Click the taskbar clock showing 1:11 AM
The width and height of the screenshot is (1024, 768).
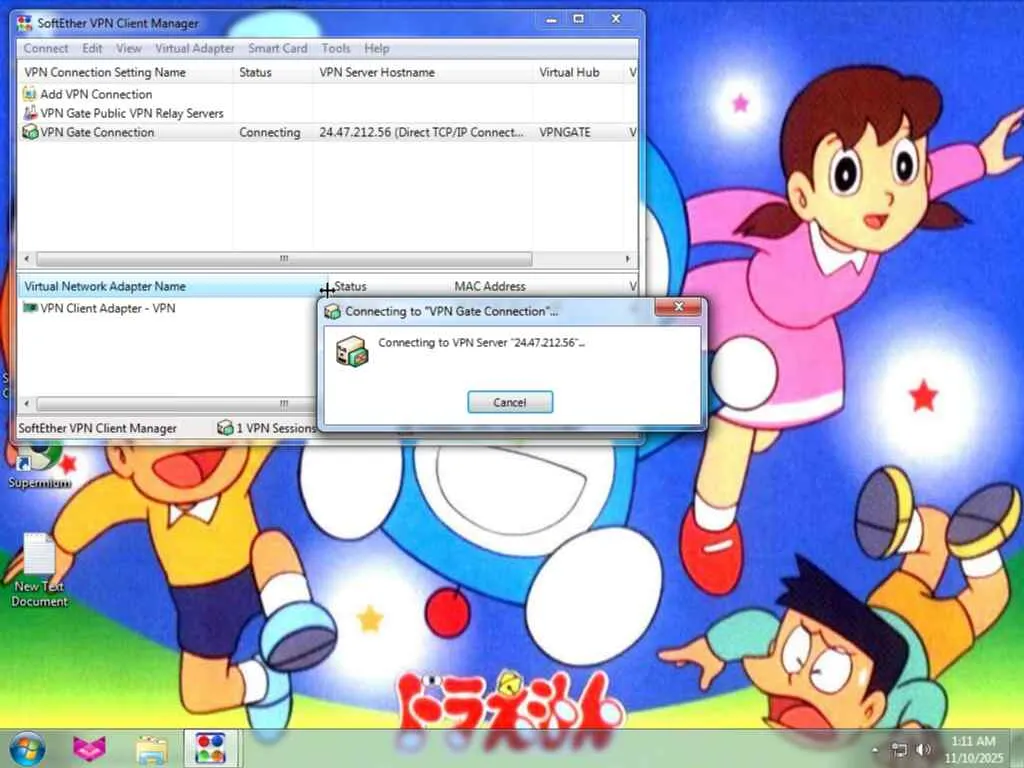click(973, 749)
